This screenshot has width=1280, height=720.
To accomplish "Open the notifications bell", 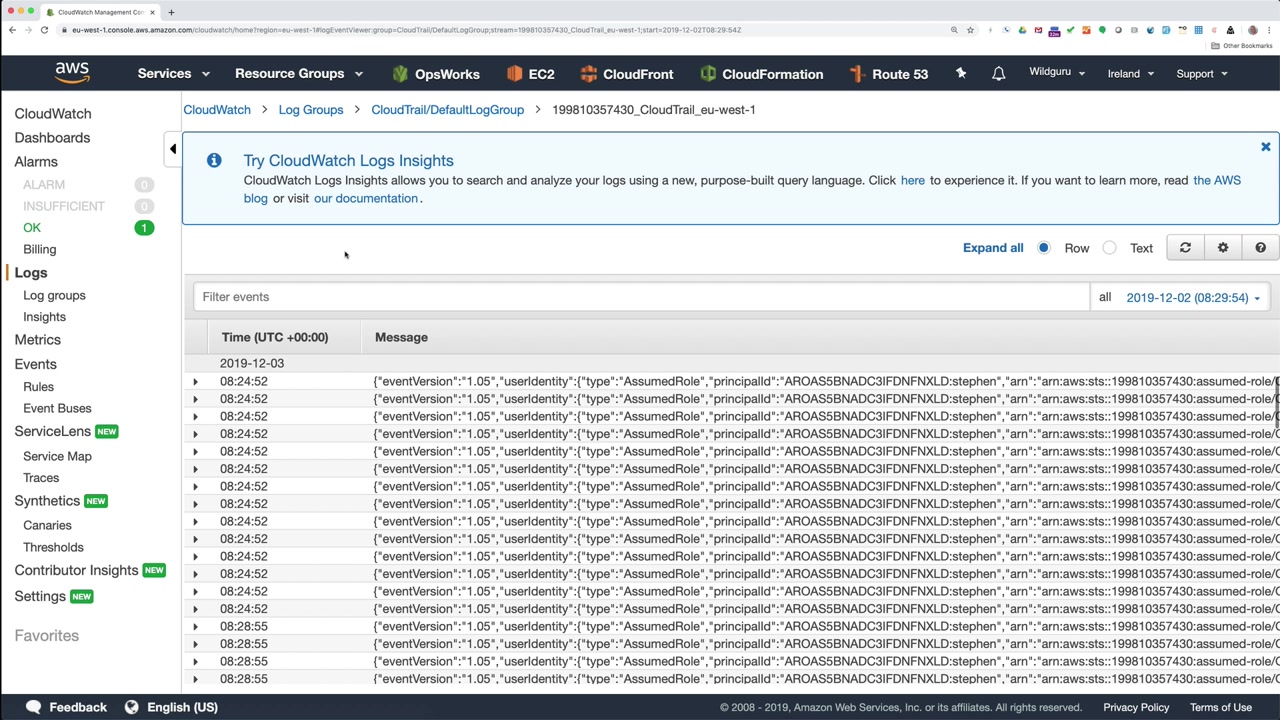I will coord(998,73).
